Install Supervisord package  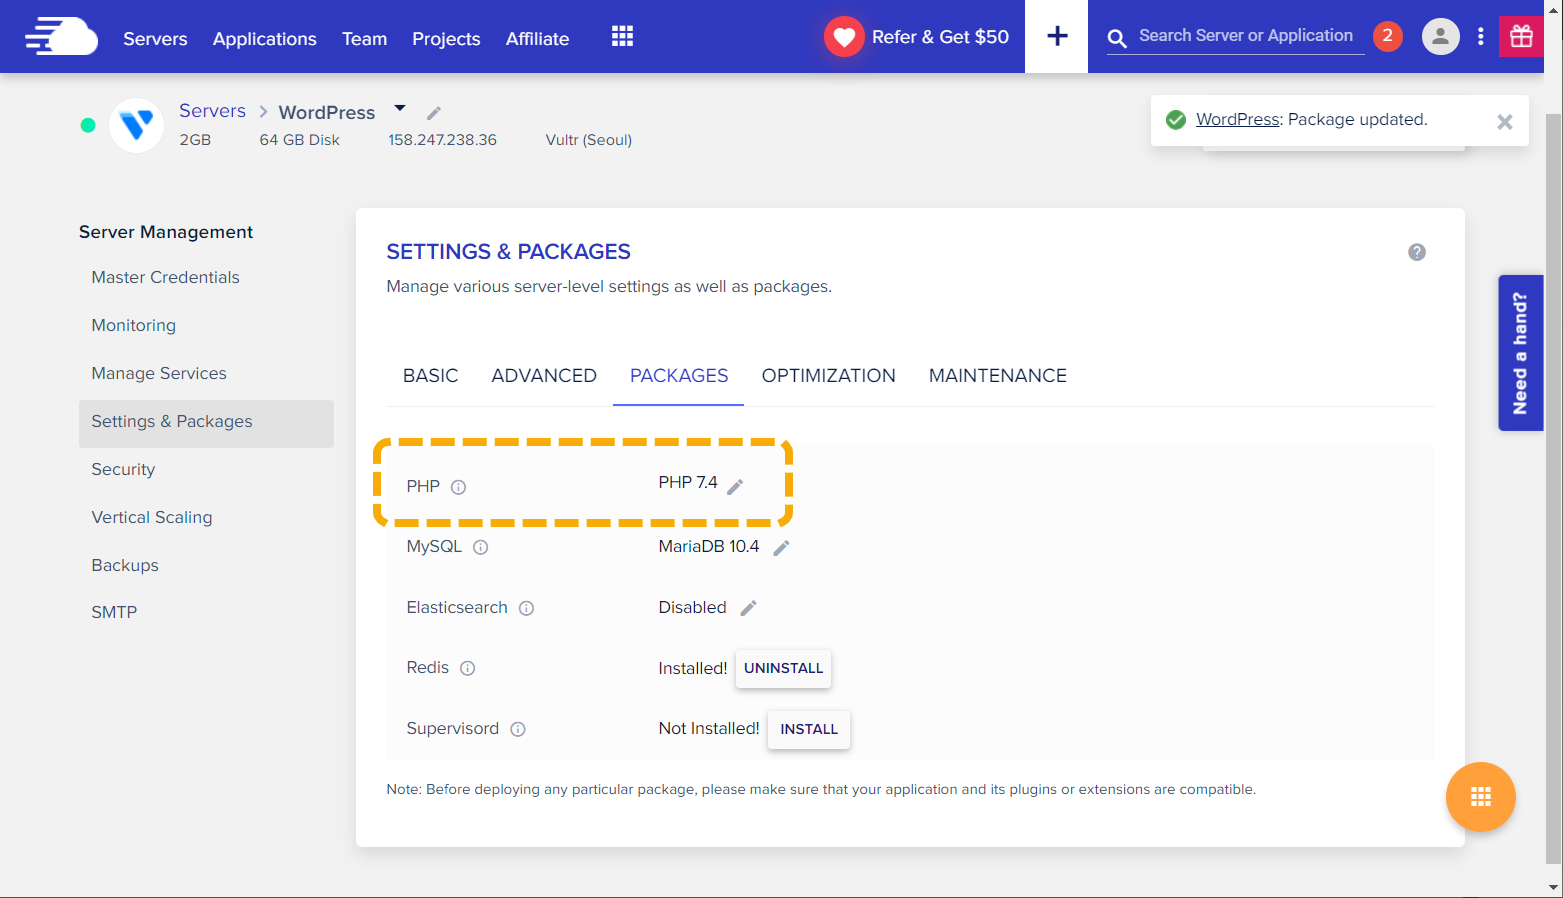809,729
